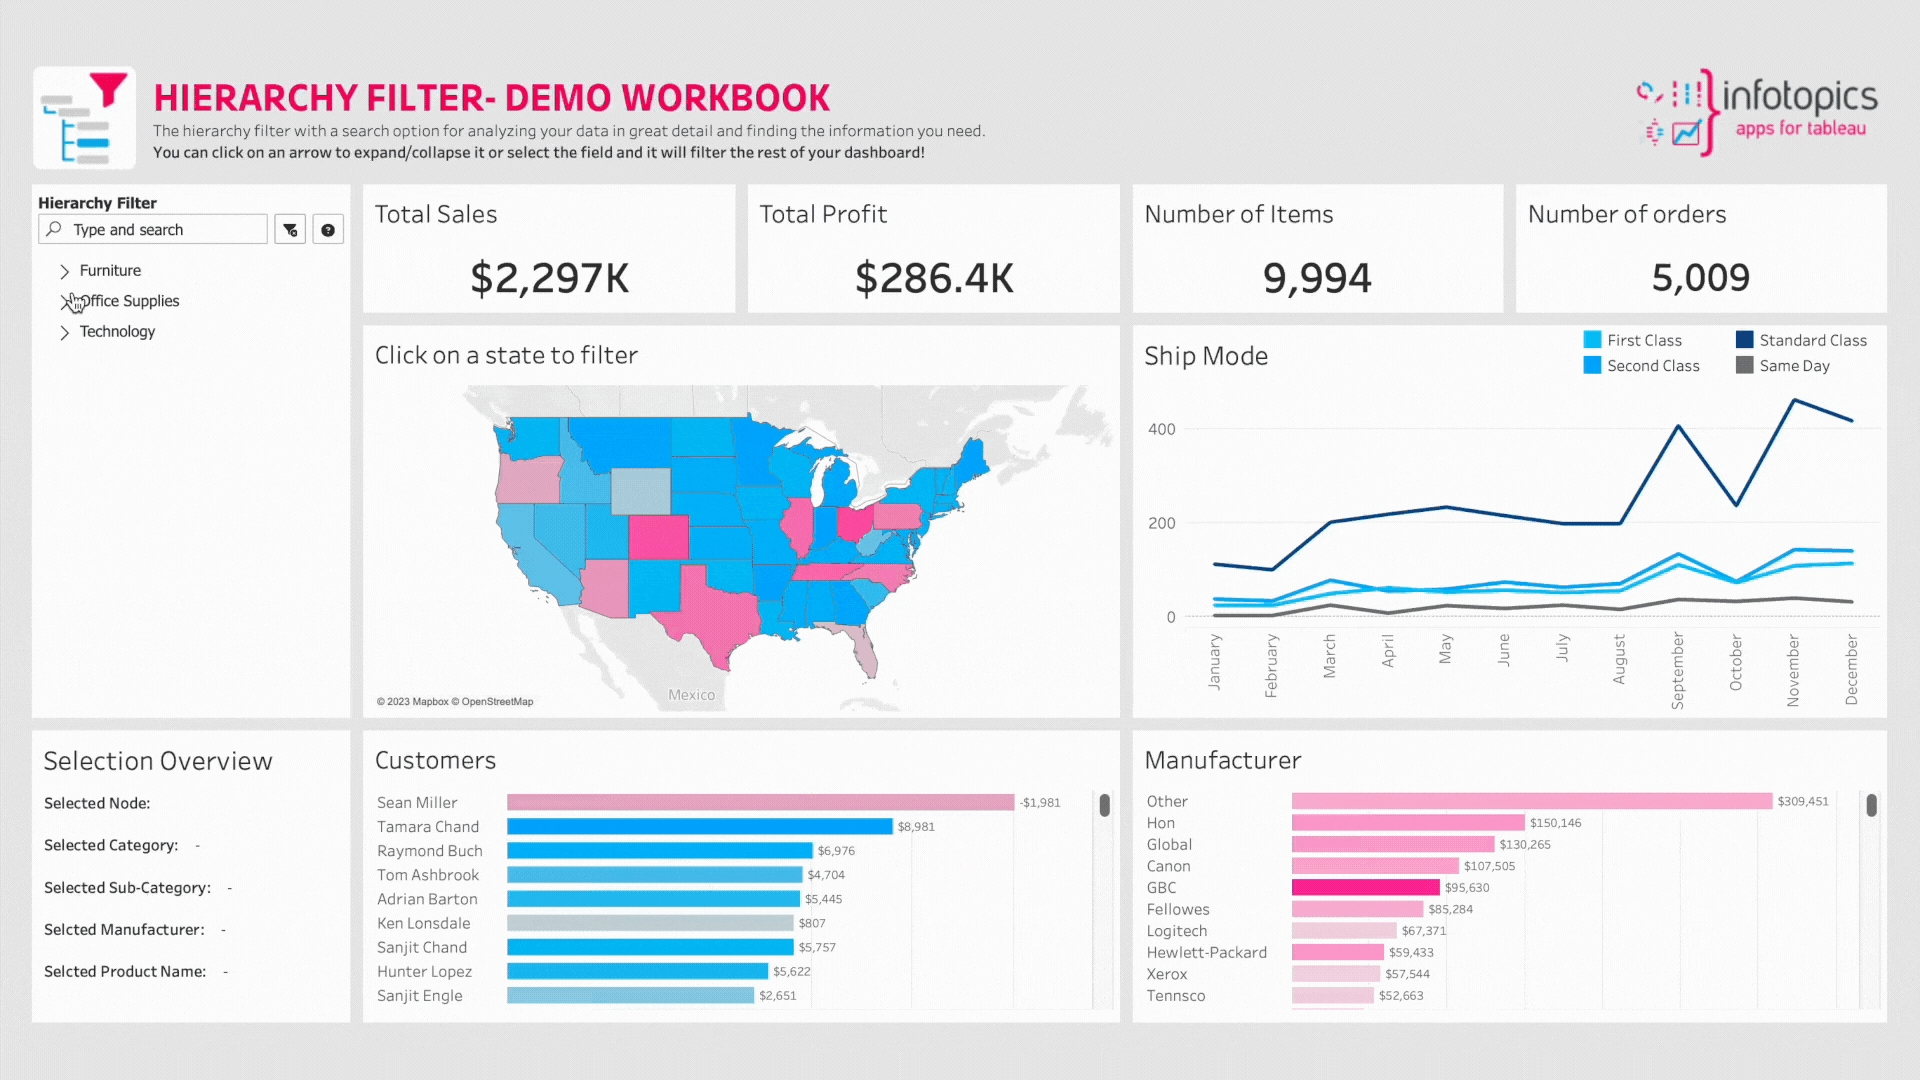Select the Furniture category label
This screenshot has height=1080, width=1920.
click(x=110, y=271)
